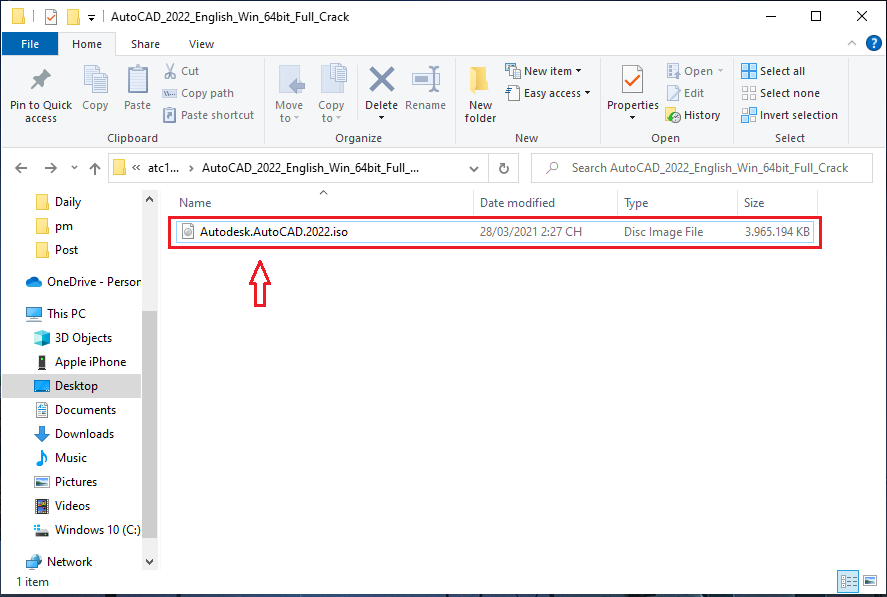The height and width of the screenshot is (597, 887).
Task: Go up one folder level
Action: 95,168
